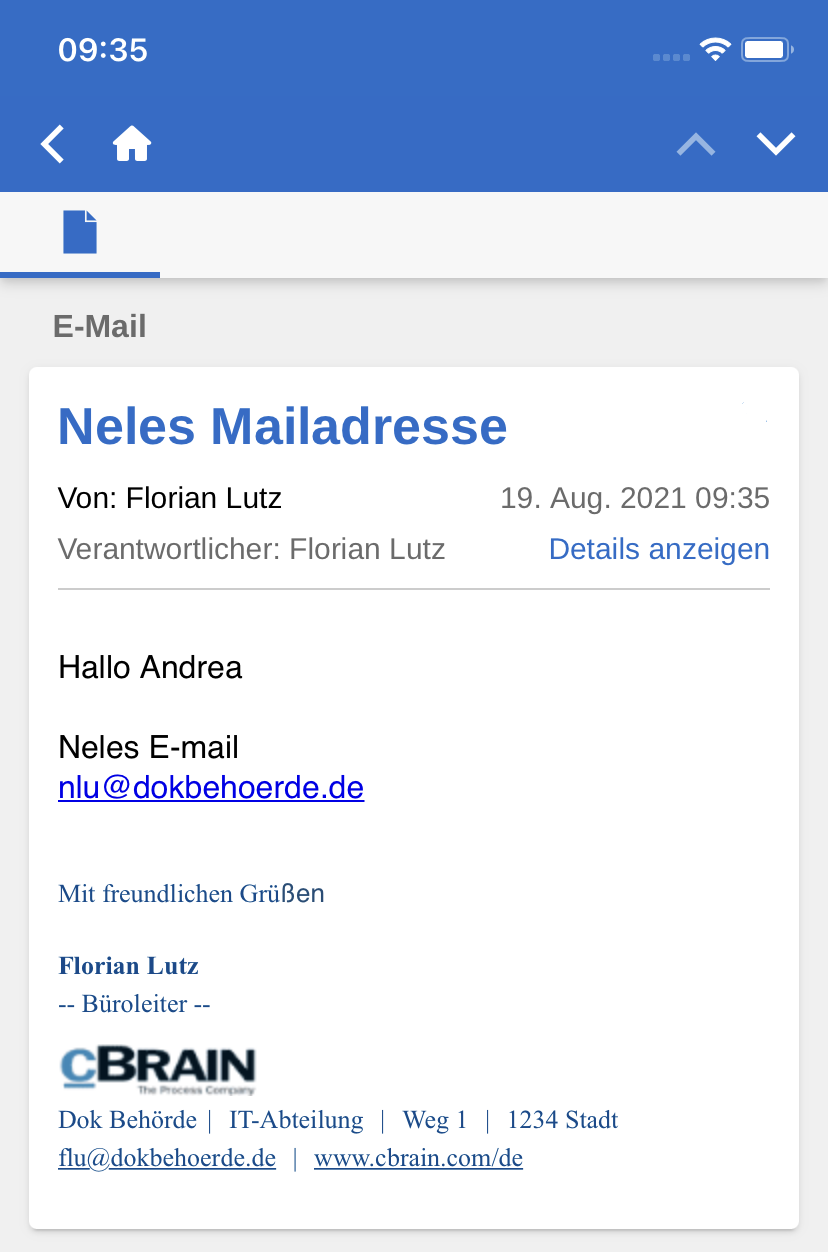This screenshot has height=1252, width=828.
Task: Tap the 09:35 status bar clock
Action: pyautogui.click(x=103, y=50)
